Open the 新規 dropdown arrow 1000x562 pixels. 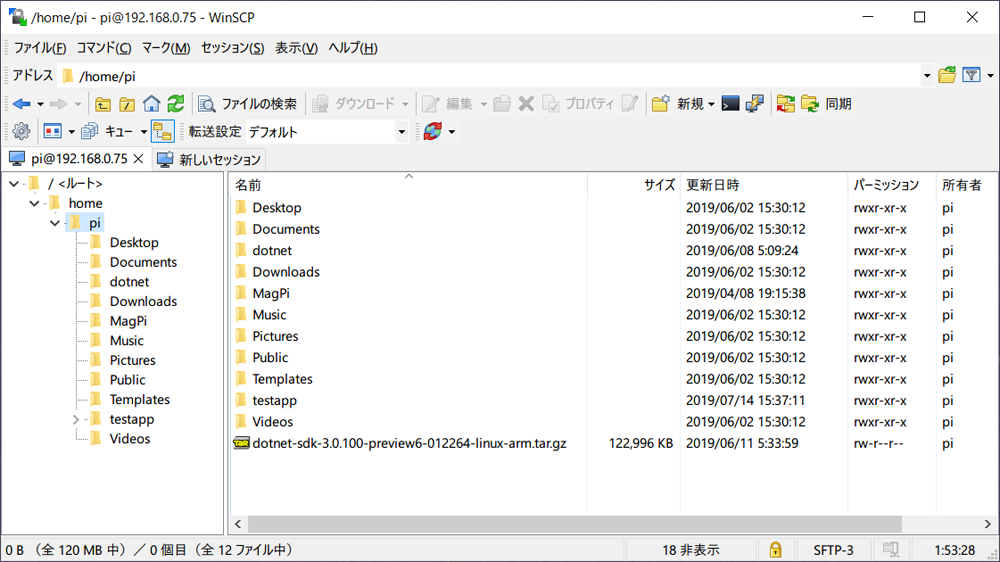711,104
